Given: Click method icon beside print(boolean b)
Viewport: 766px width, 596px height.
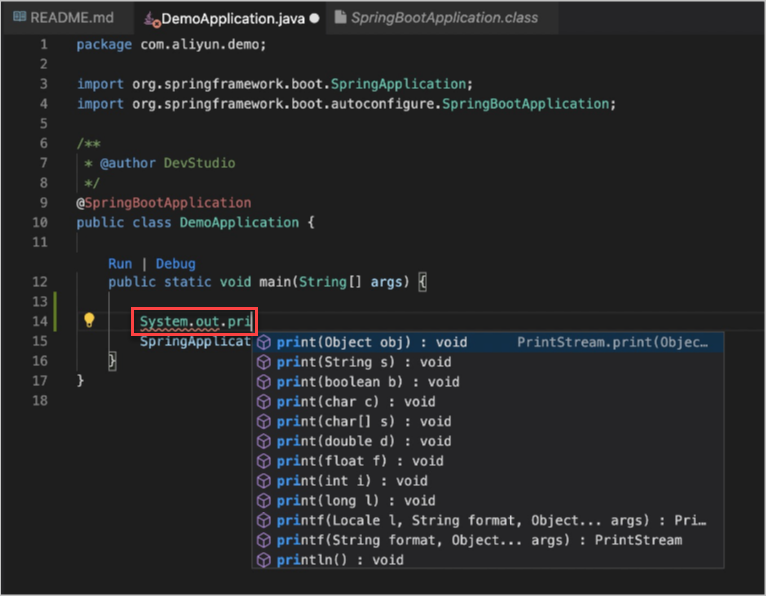Looking at the screenshot, I should click(x=264, y=382).
